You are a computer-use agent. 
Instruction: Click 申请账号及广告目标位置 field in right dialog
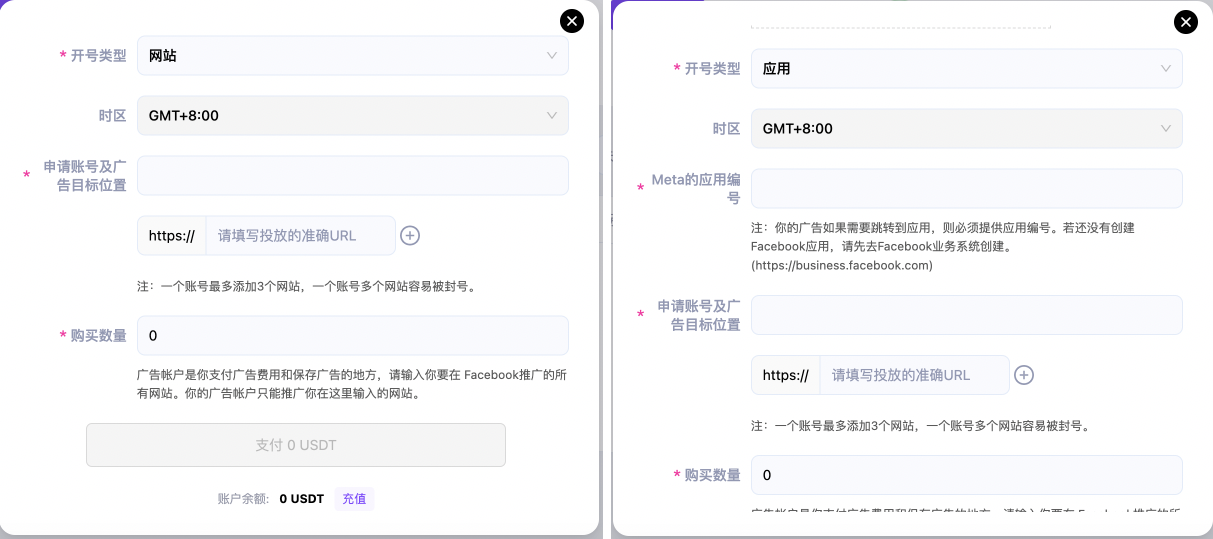[966, 315]
